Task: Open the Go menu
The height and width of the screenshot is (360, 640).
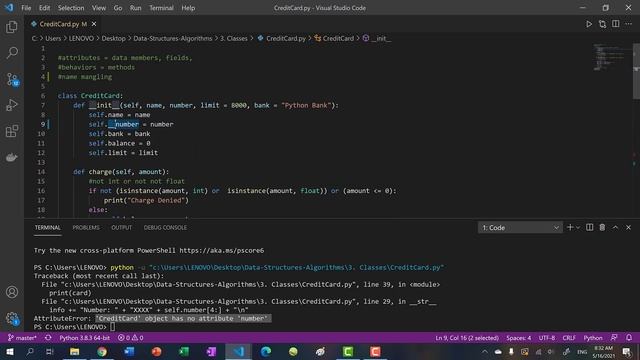Action: [x=118, y=8]
